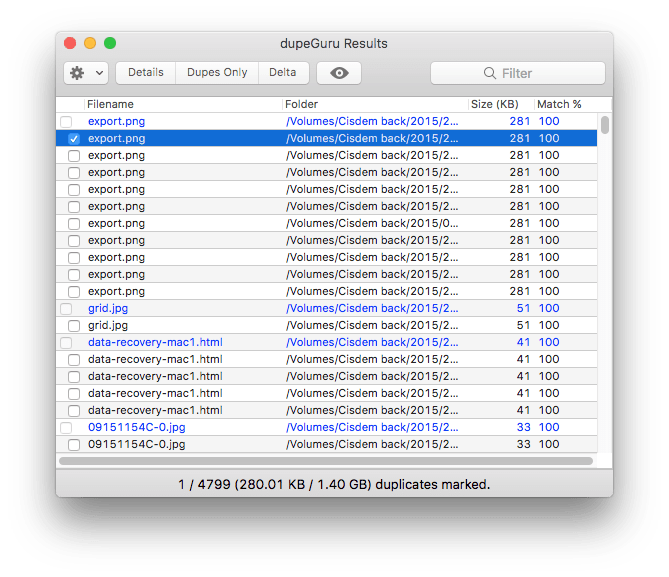
Task: Select the black 09151154C-0.jpg filename
Action: (137, 445)
